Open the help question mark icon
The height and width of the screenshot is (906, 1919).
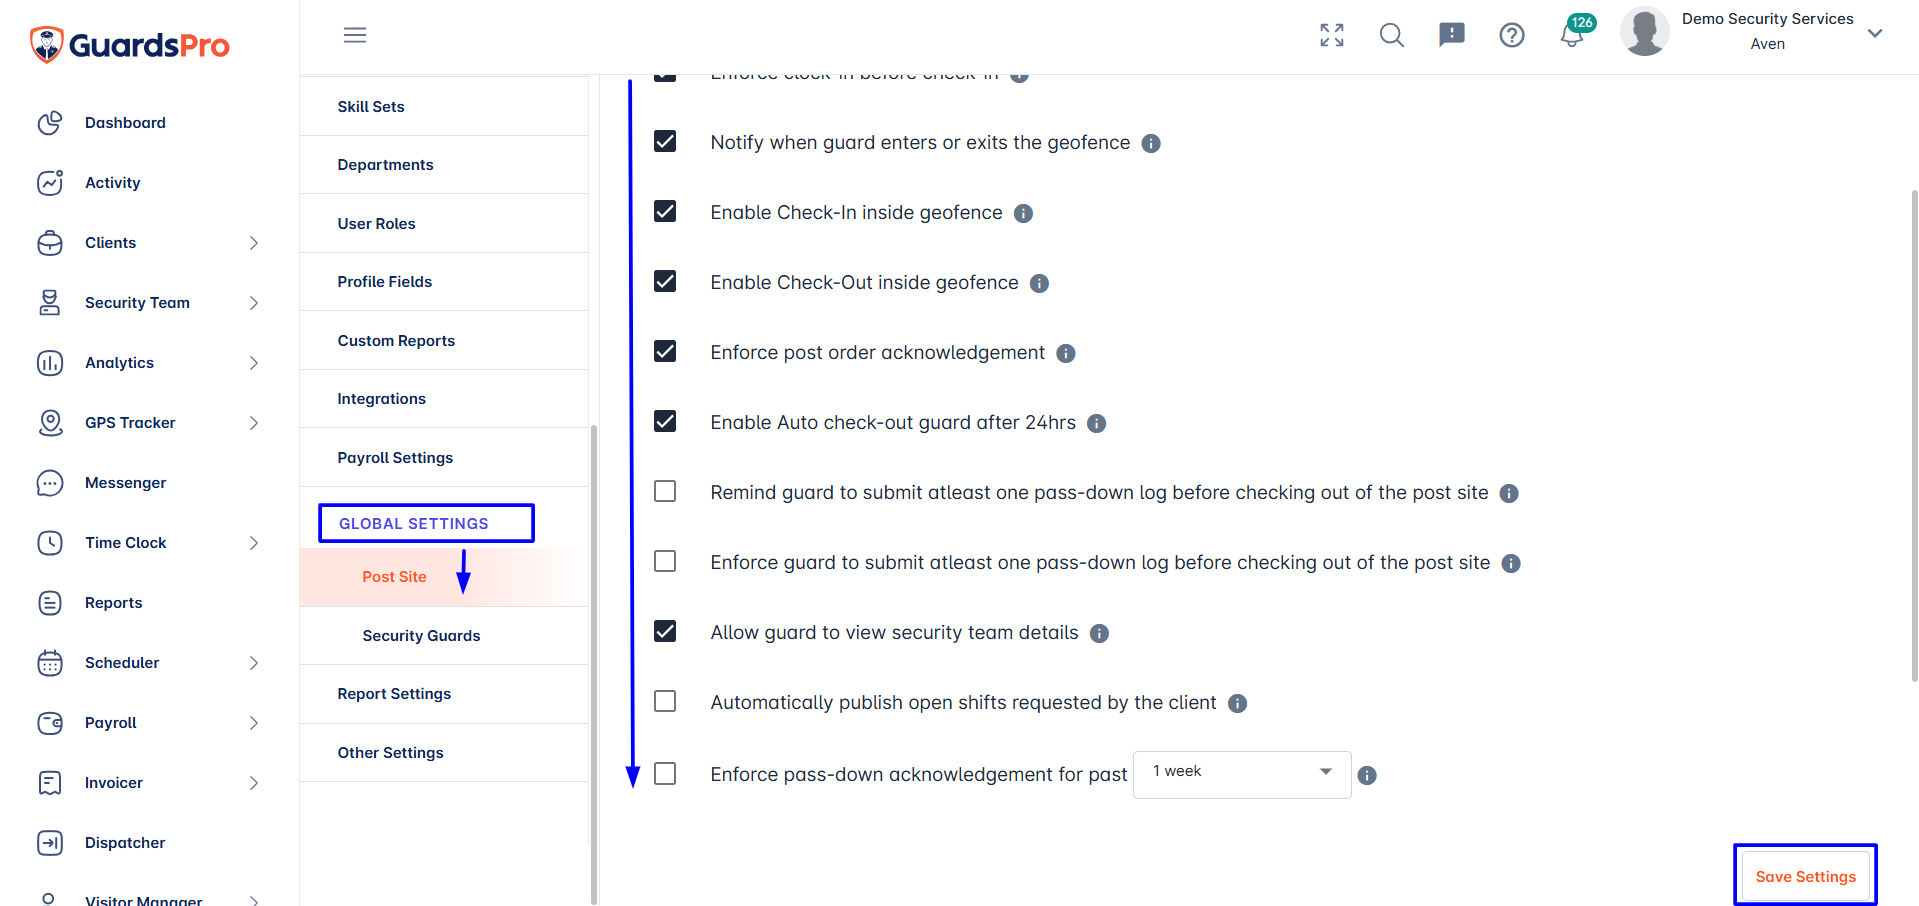pos(1512,35)
